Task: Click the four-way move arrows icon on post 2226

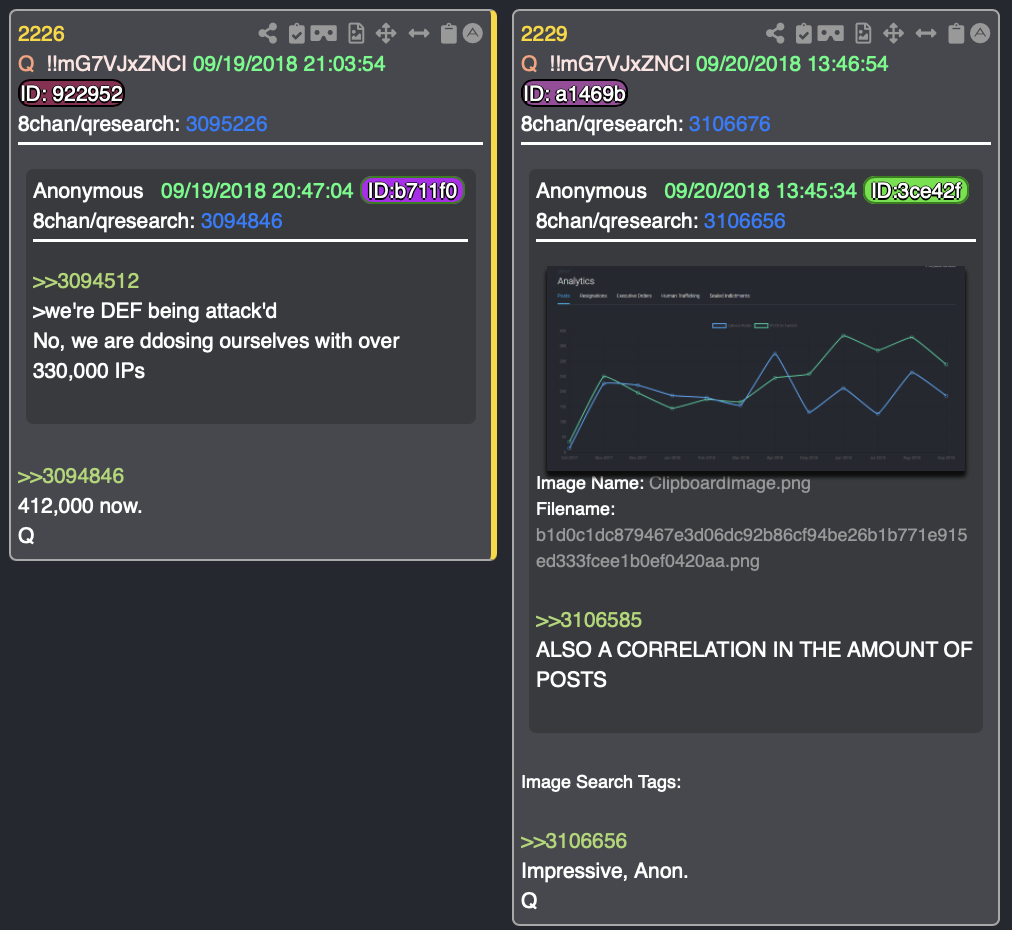Action: click(x=386, y=34)
